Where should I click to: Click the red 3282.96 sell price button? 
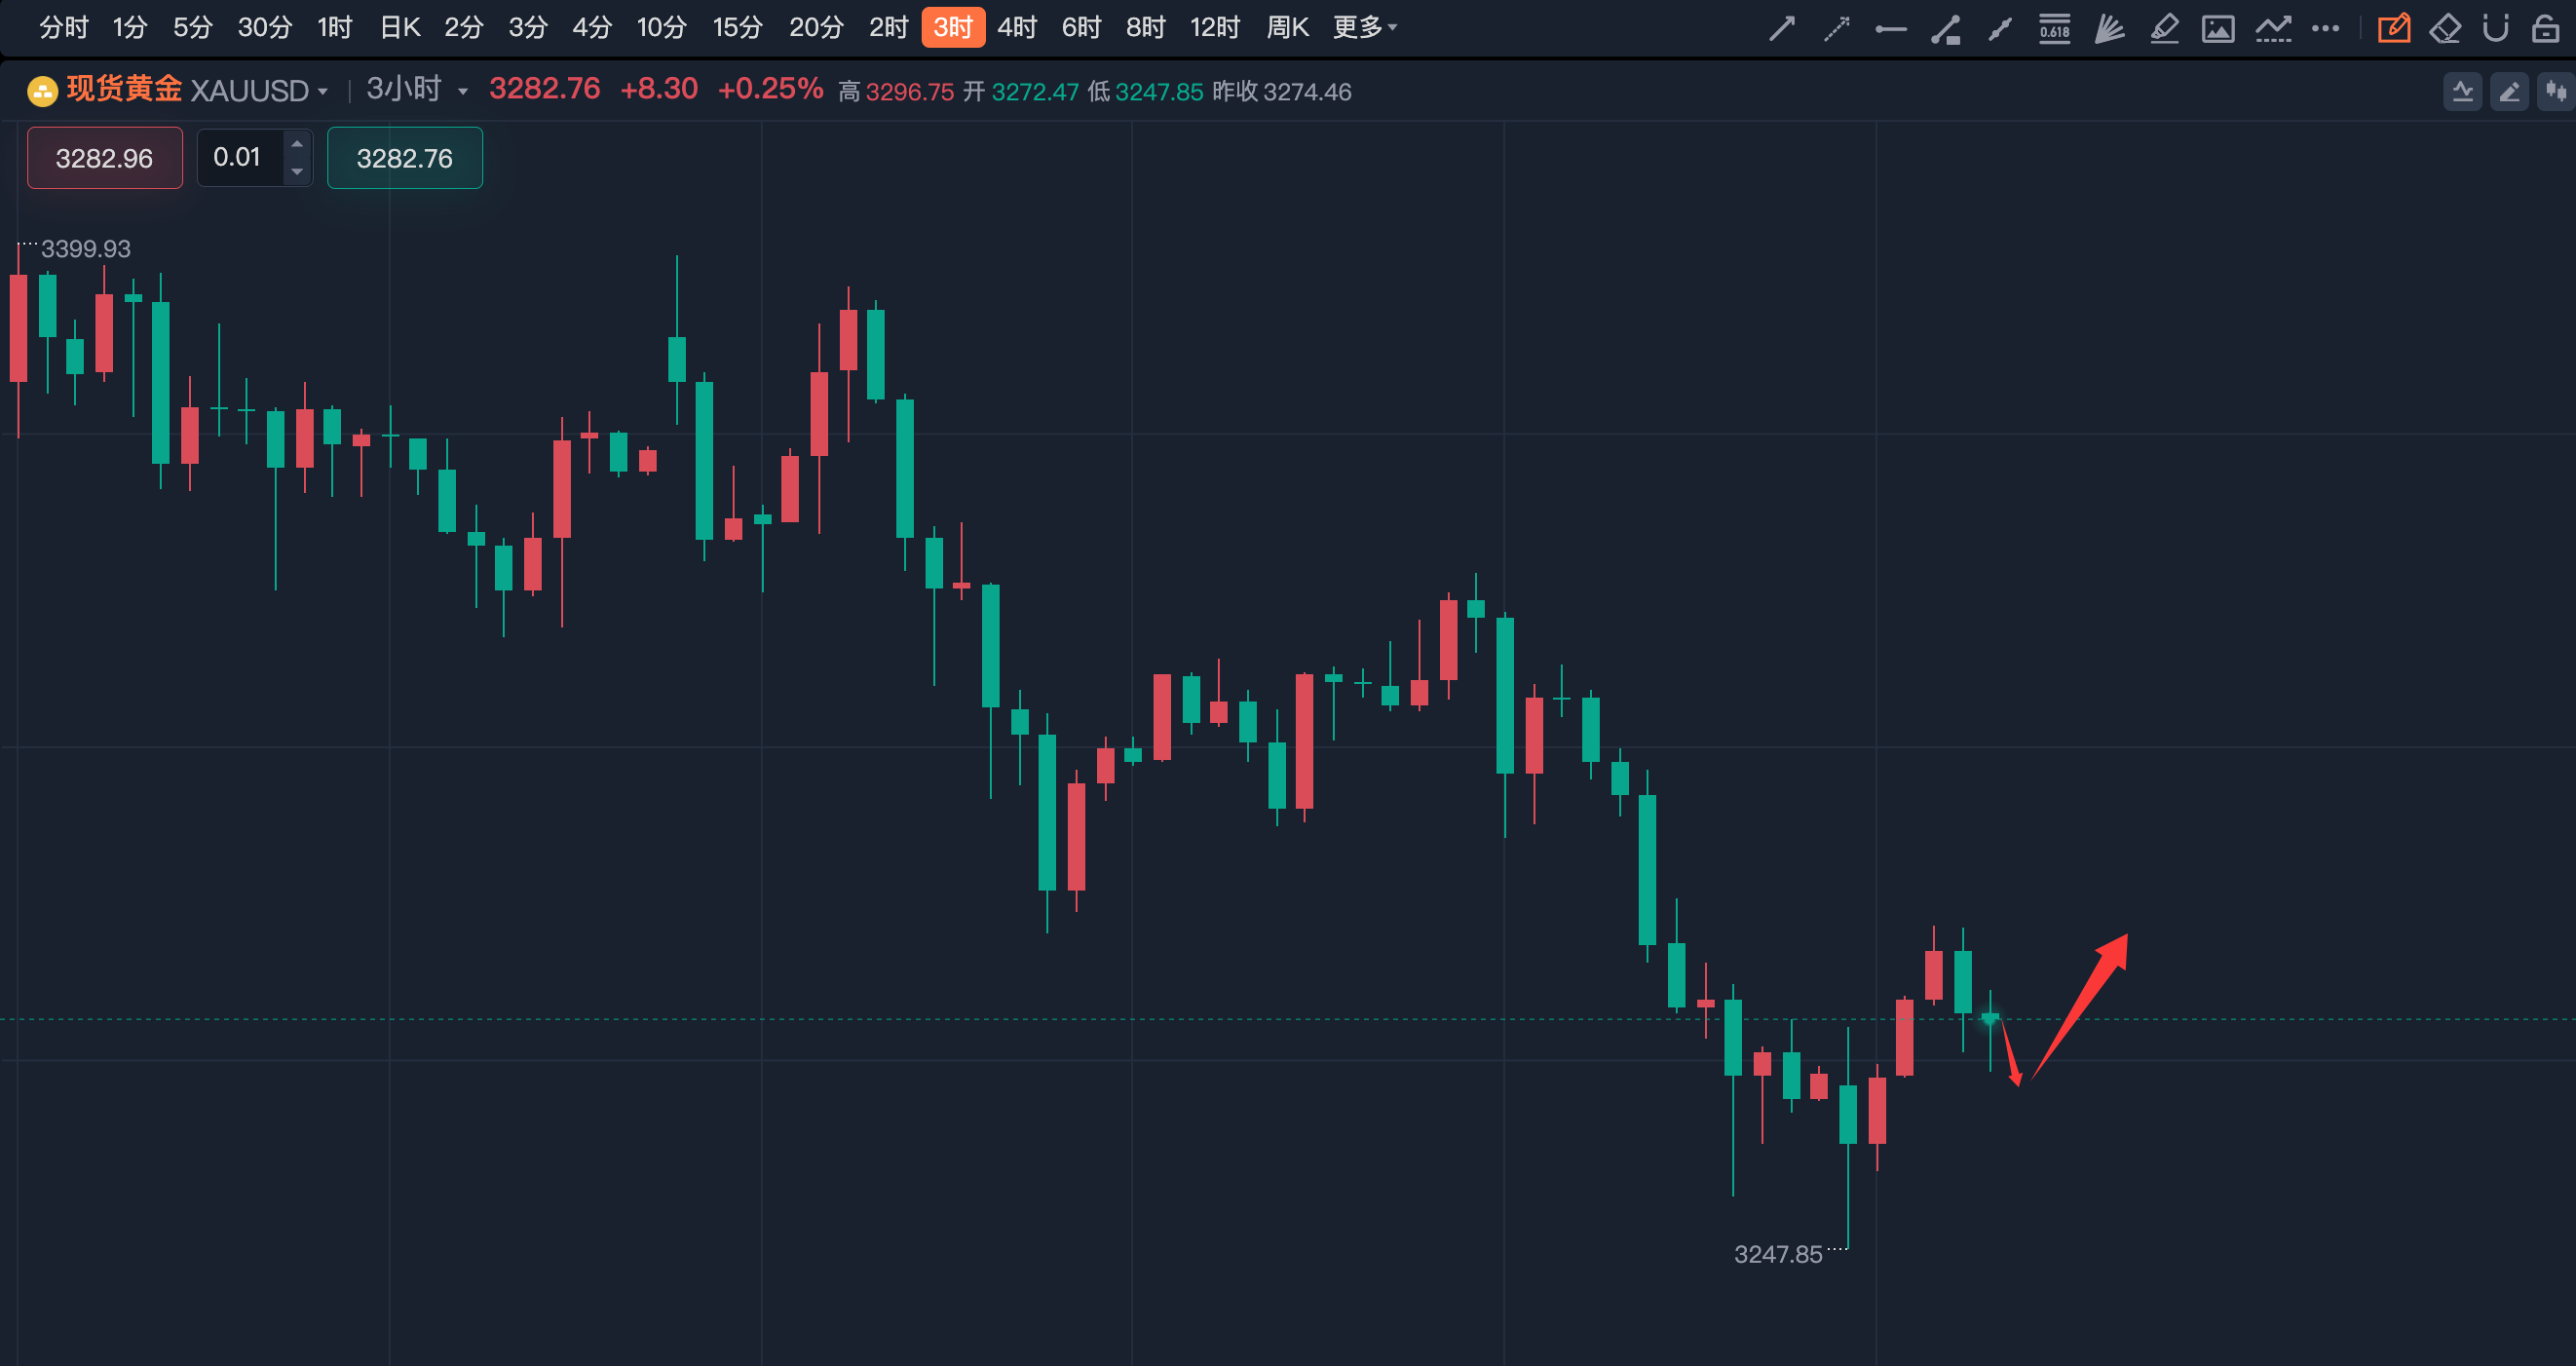pos(104,158)
